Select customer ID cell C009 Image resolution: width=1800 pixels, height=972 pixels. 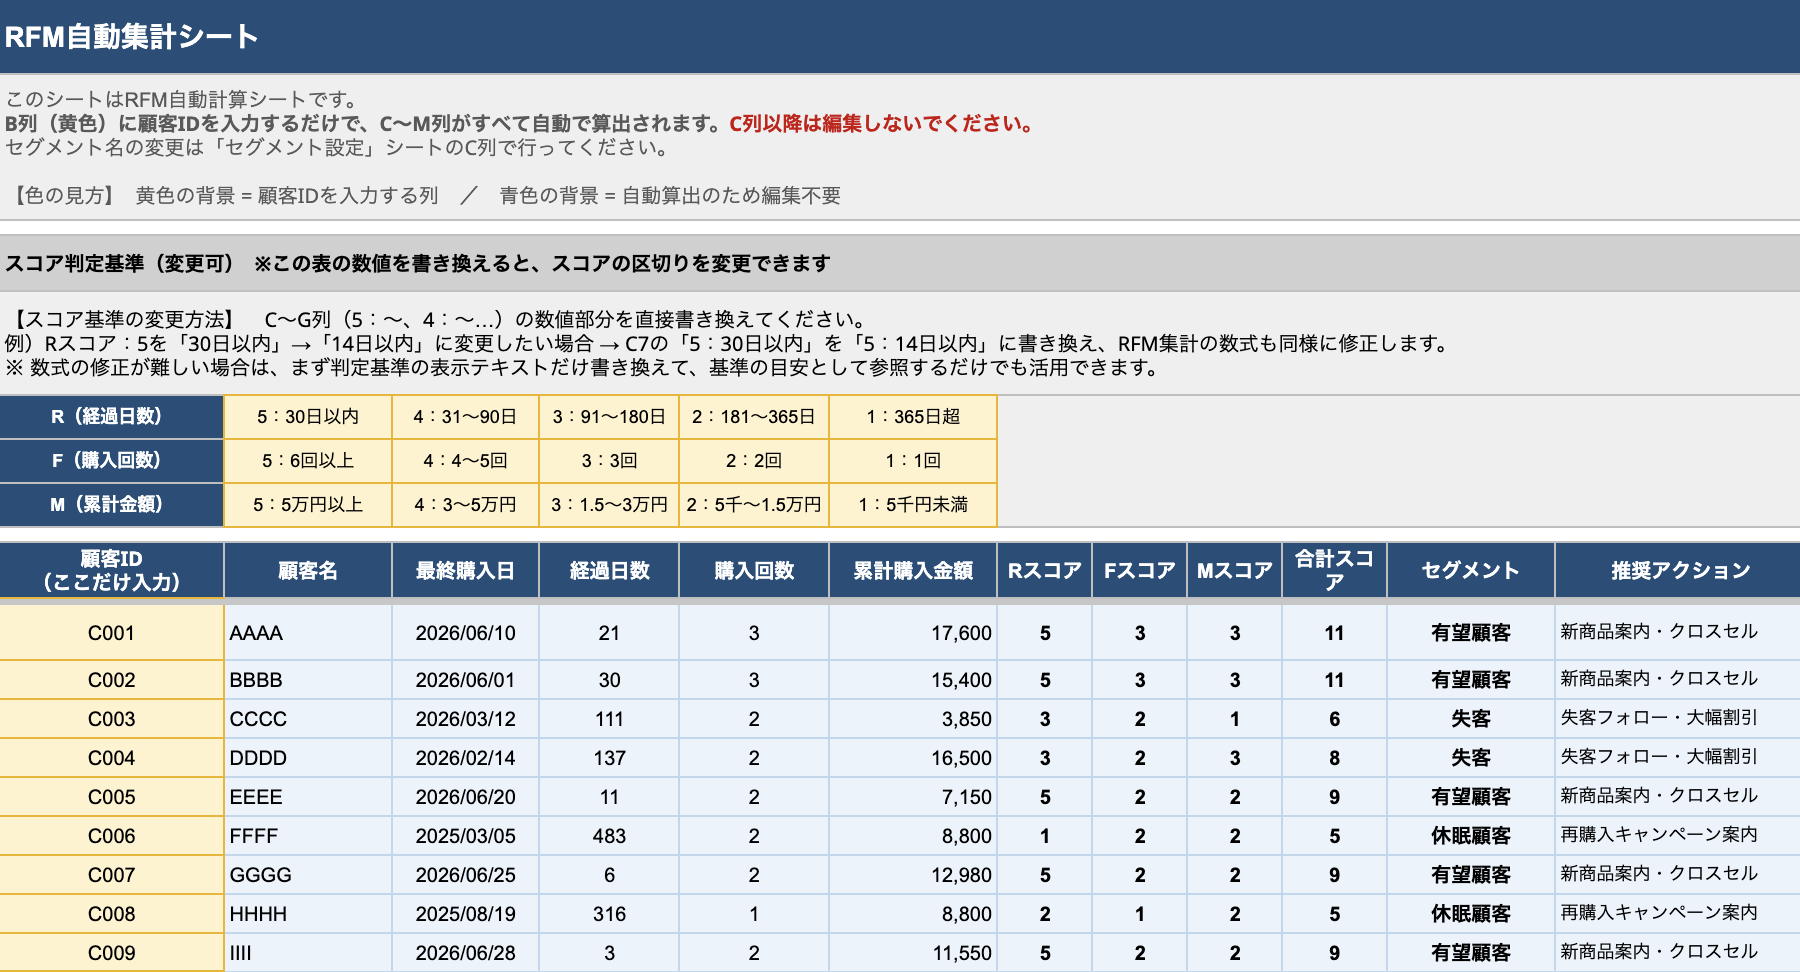pos(111,953)
